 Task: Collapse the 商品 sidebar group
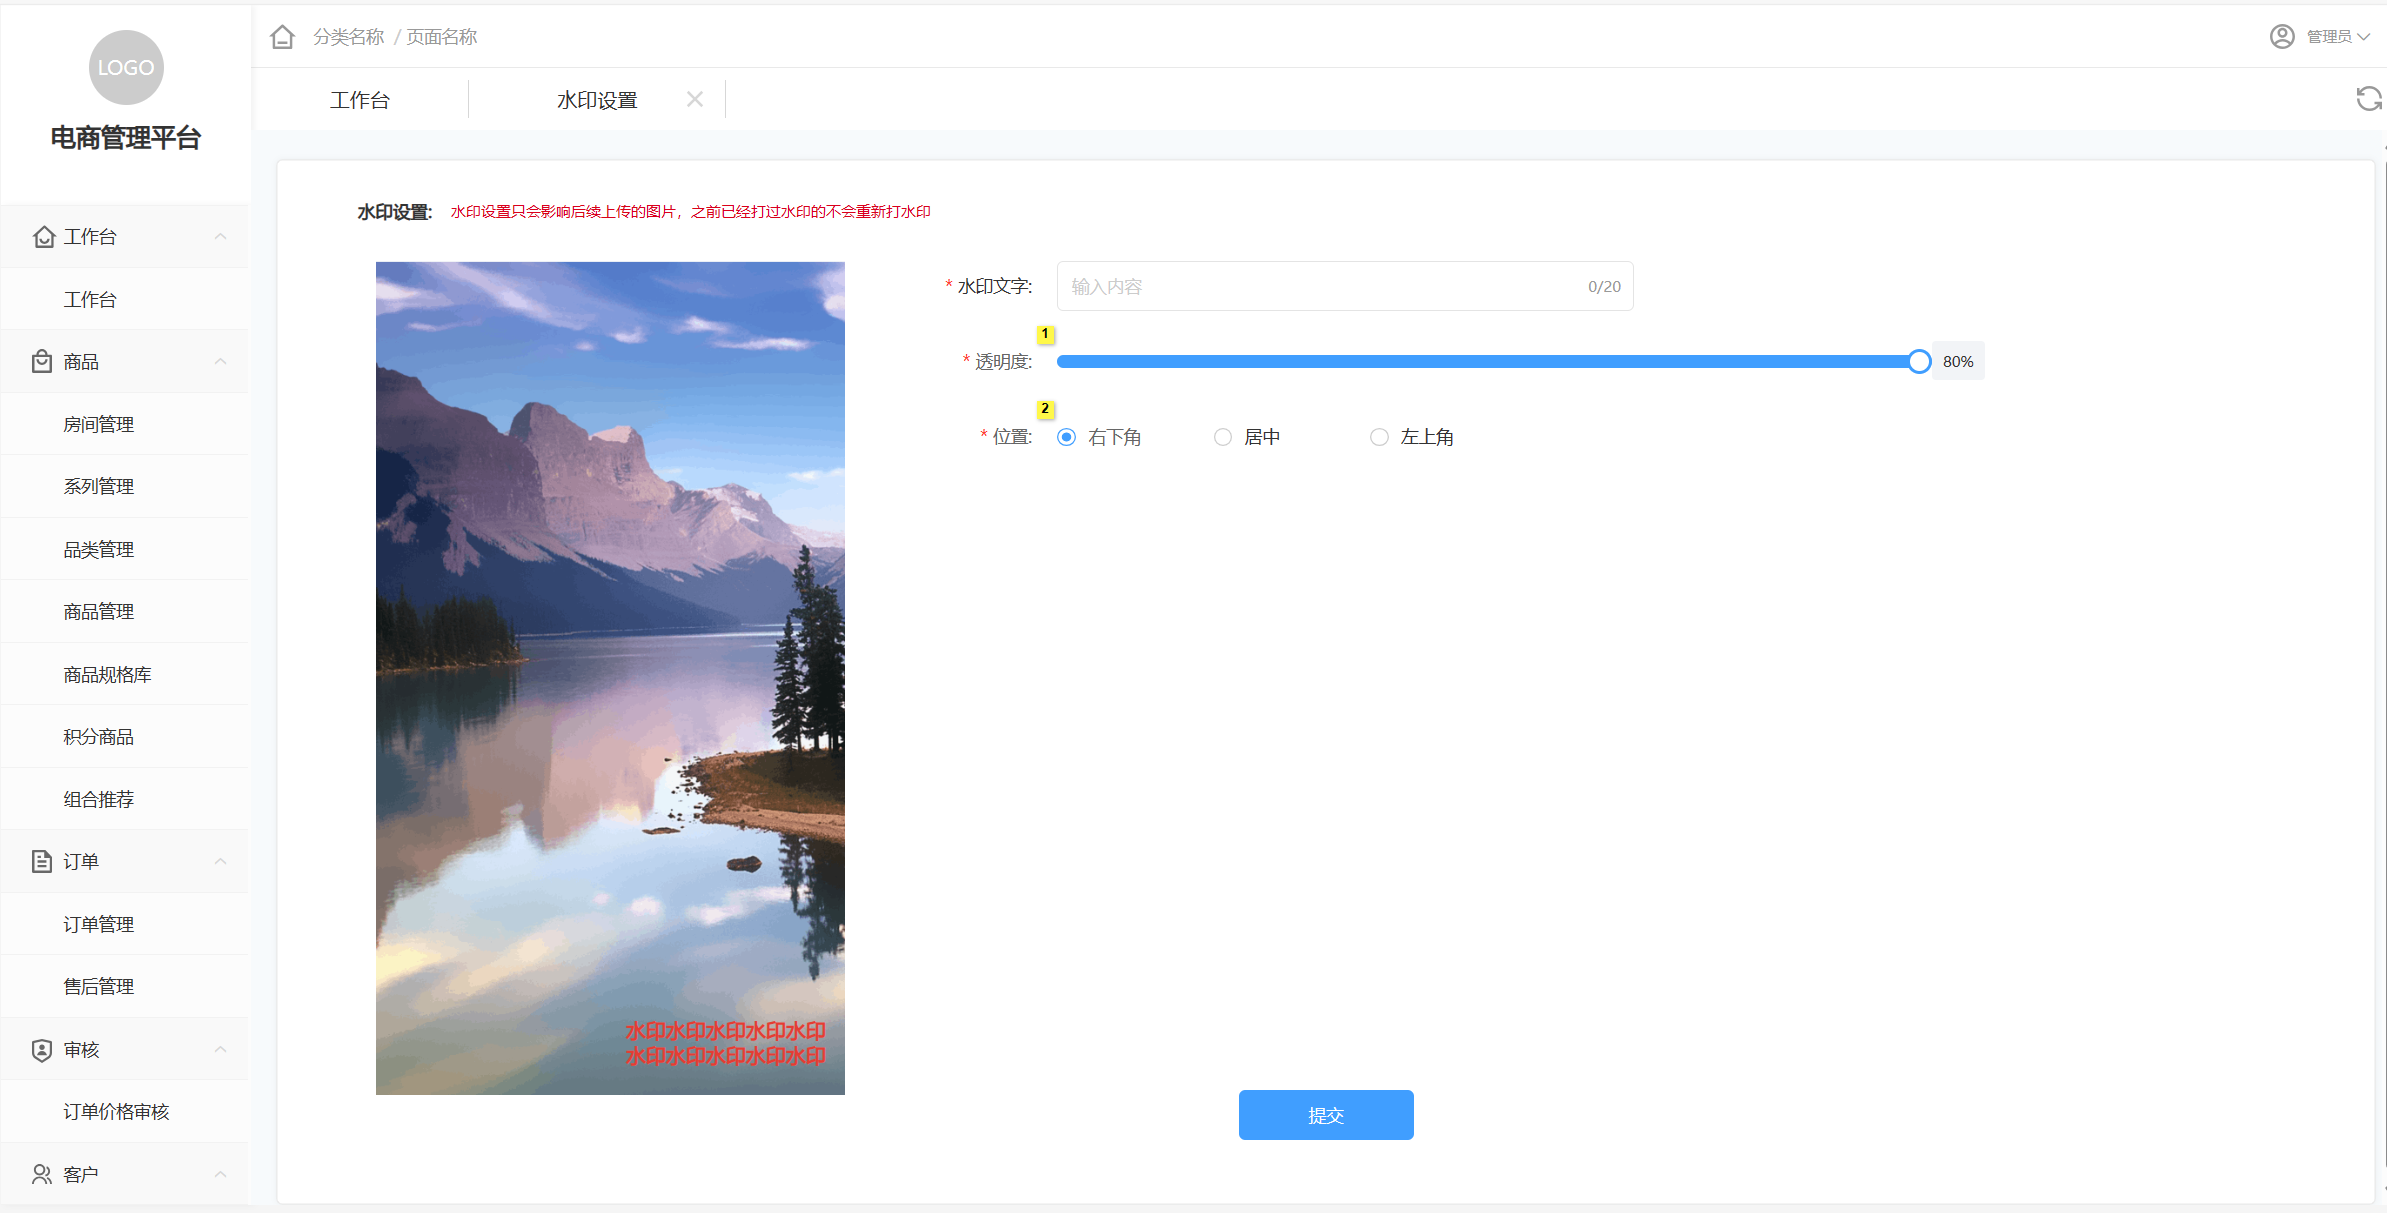pos(221,362)
